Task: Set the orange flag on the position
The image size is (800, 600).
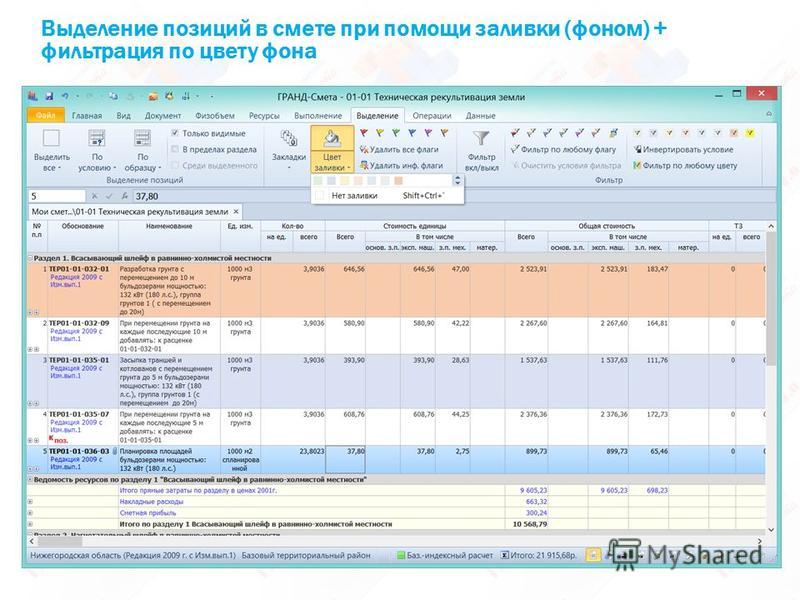Action: point(445,133)
